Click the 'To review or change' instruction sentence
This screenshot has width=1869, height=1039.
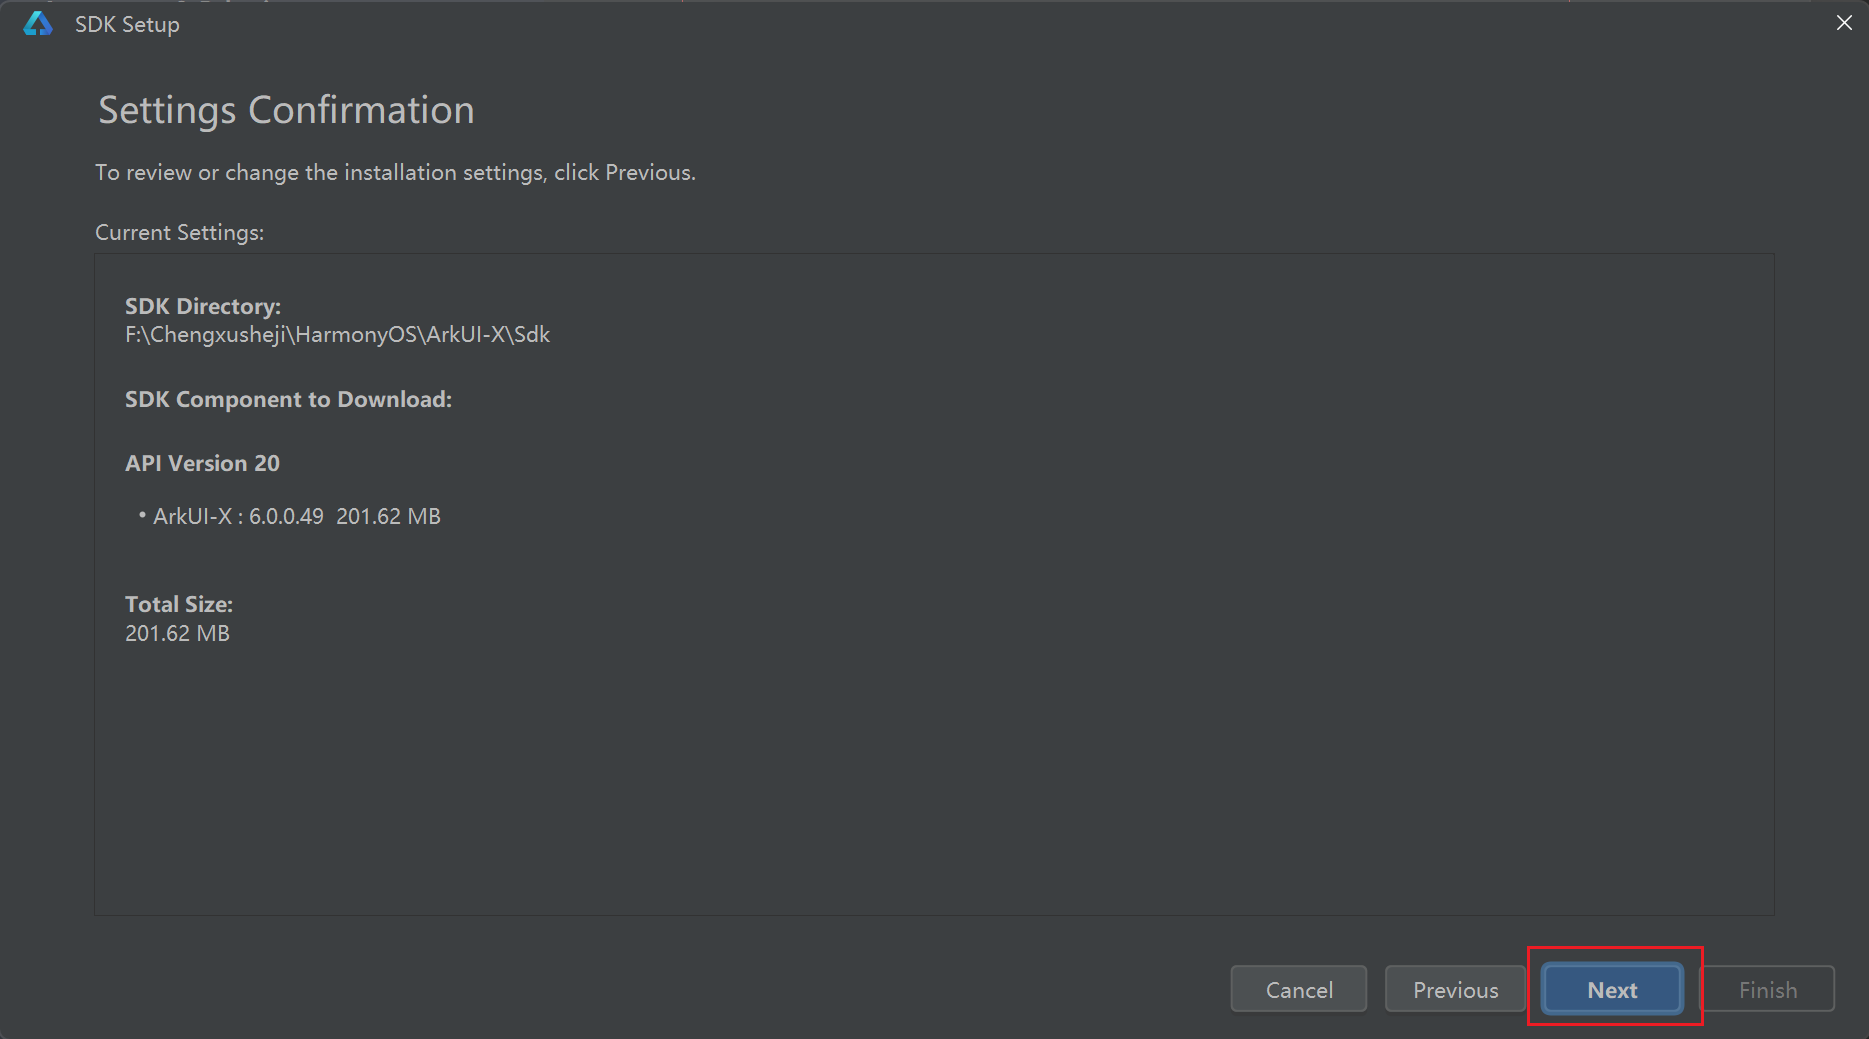pyautogui.click(x=394, y=172)
